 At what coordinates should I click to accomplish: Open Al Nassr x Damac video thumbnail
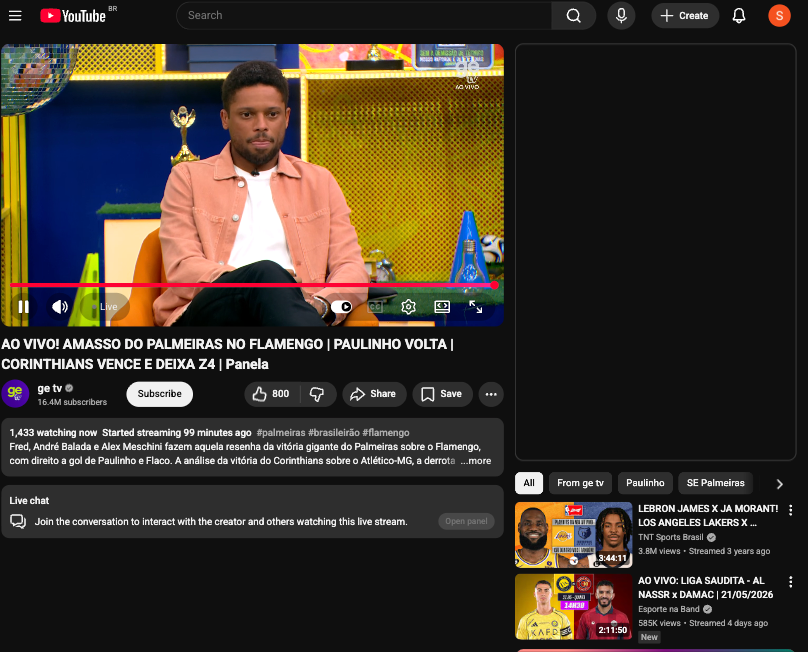click(x=574, y=607)
